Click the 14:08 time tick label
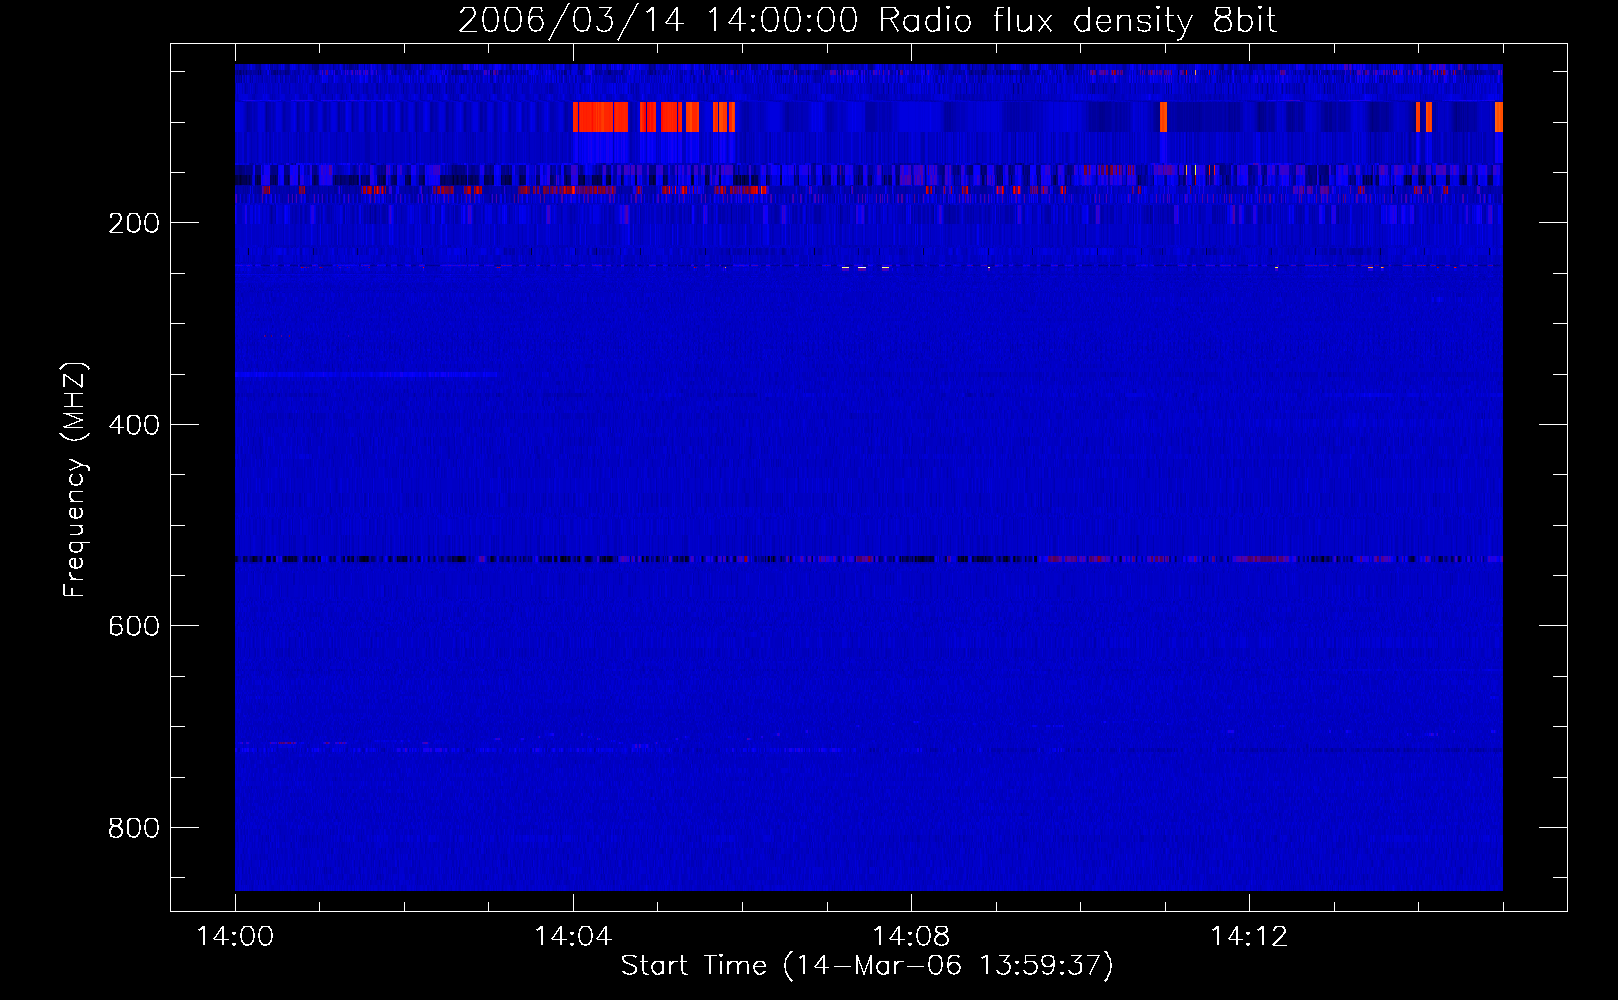1618x1000 pixels. [911, 937]
